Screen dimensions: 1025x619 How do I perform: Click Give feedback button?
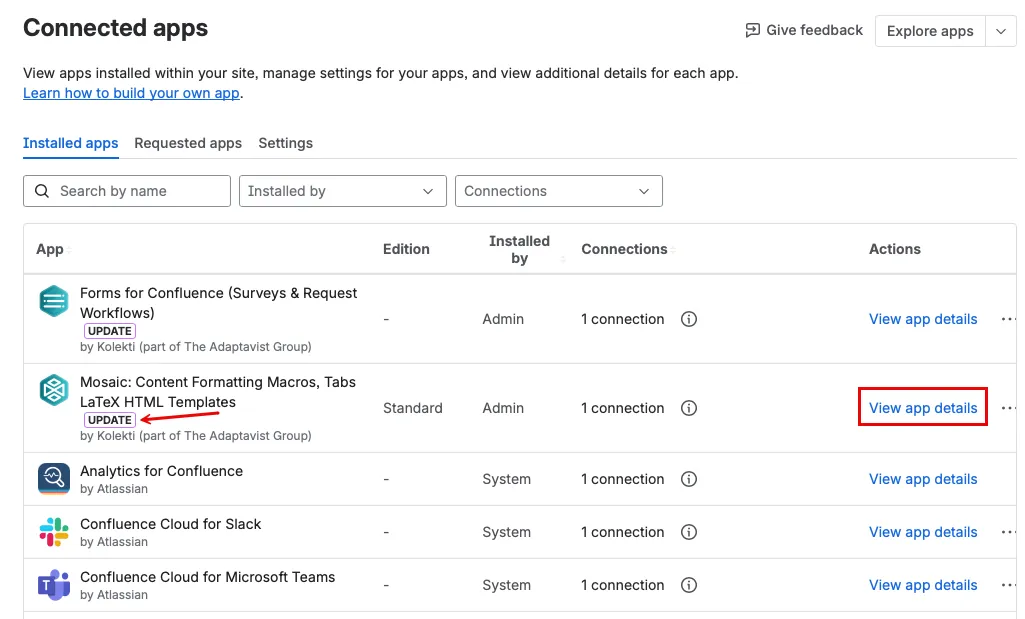[804, 30]
